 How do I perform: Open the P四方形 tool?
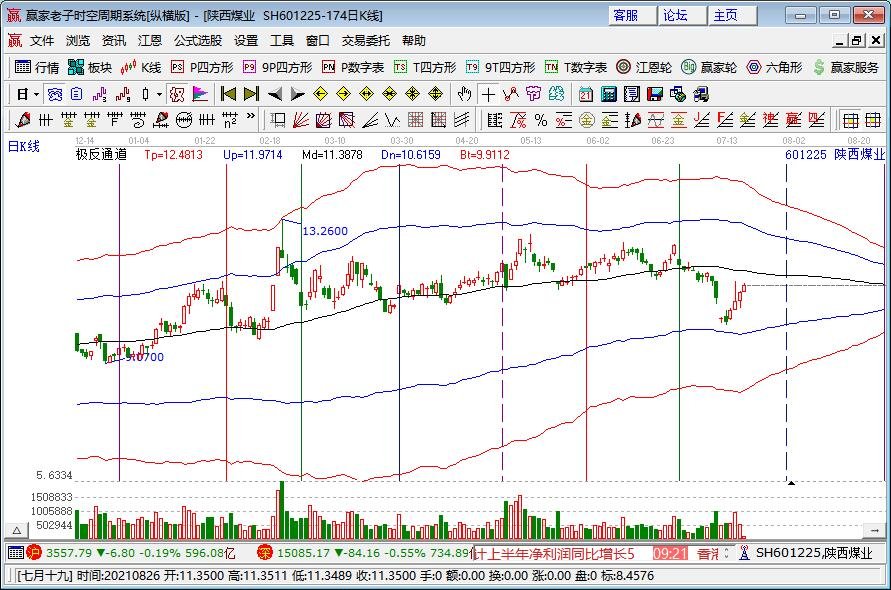(202, 68)
